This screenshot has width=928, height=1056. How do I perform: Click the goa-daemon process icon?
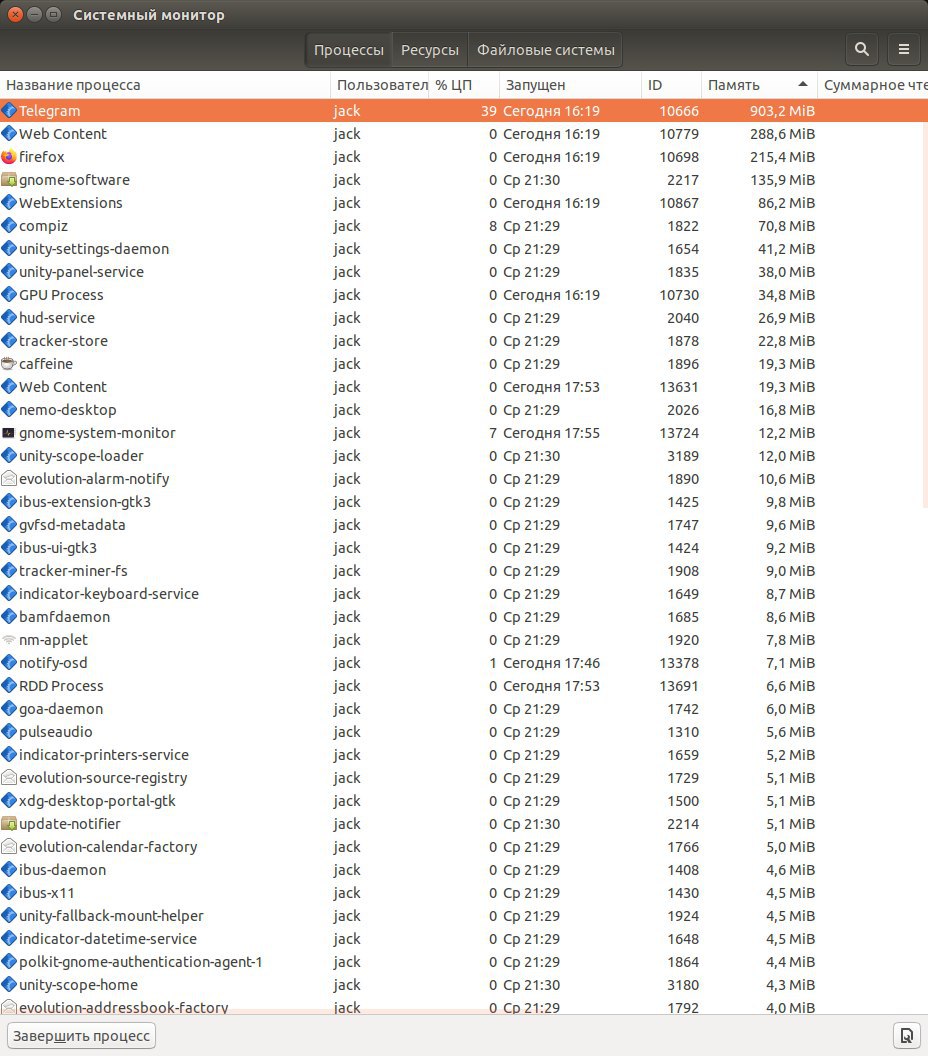pyautogui.click(x=9, y=708)
